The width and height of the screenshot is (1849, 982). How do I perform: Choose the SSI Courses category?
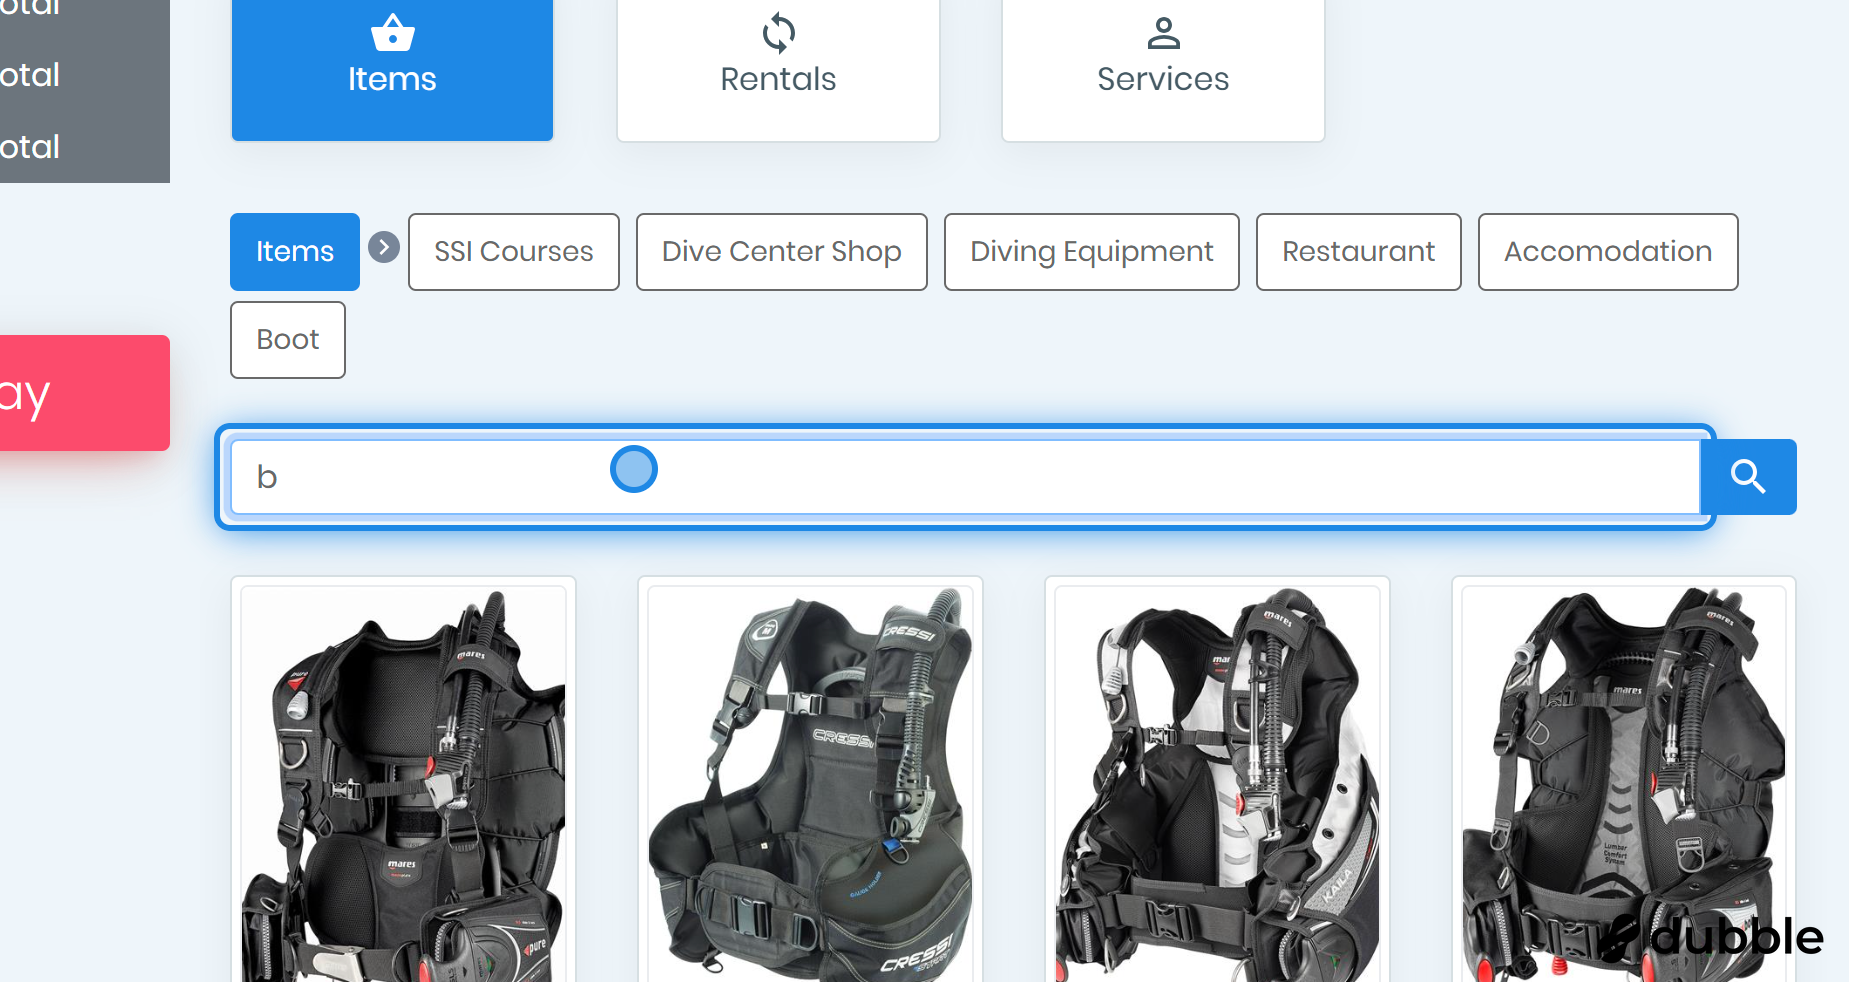(x=513, y=252)
